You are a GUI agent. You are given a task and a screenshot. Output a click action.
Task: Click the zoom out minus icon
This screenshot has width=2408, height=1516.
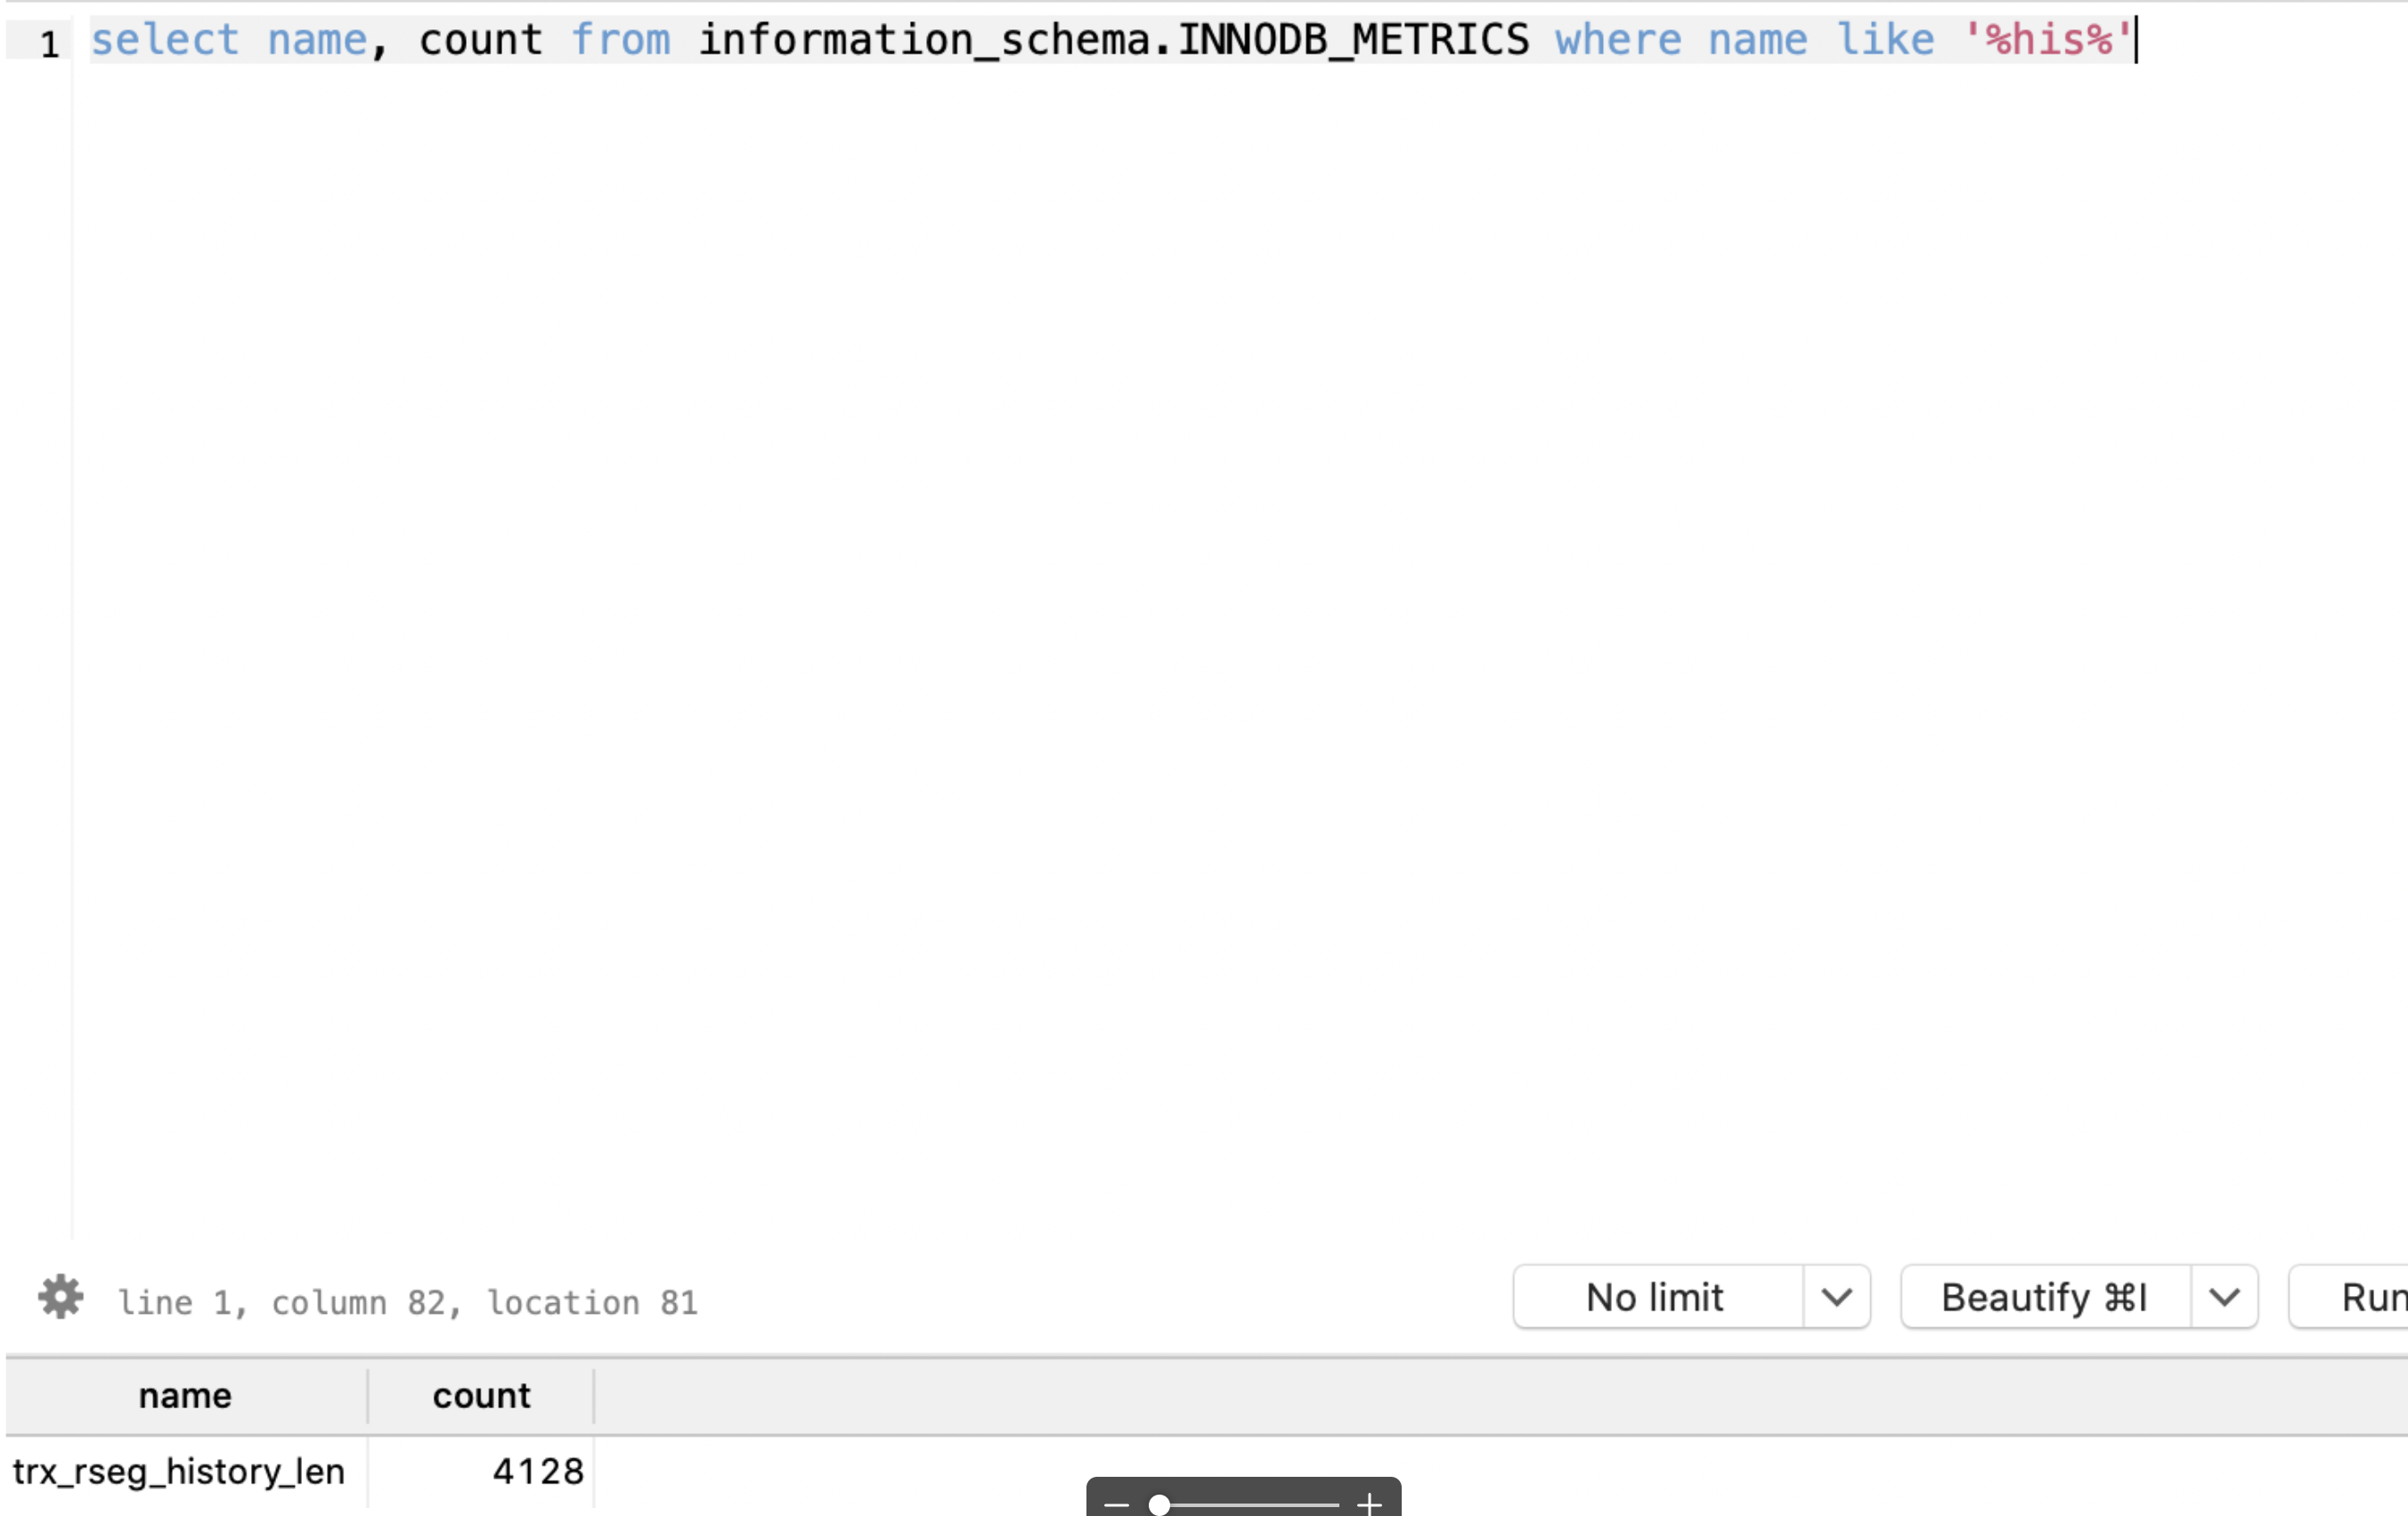point(1116,1504)
